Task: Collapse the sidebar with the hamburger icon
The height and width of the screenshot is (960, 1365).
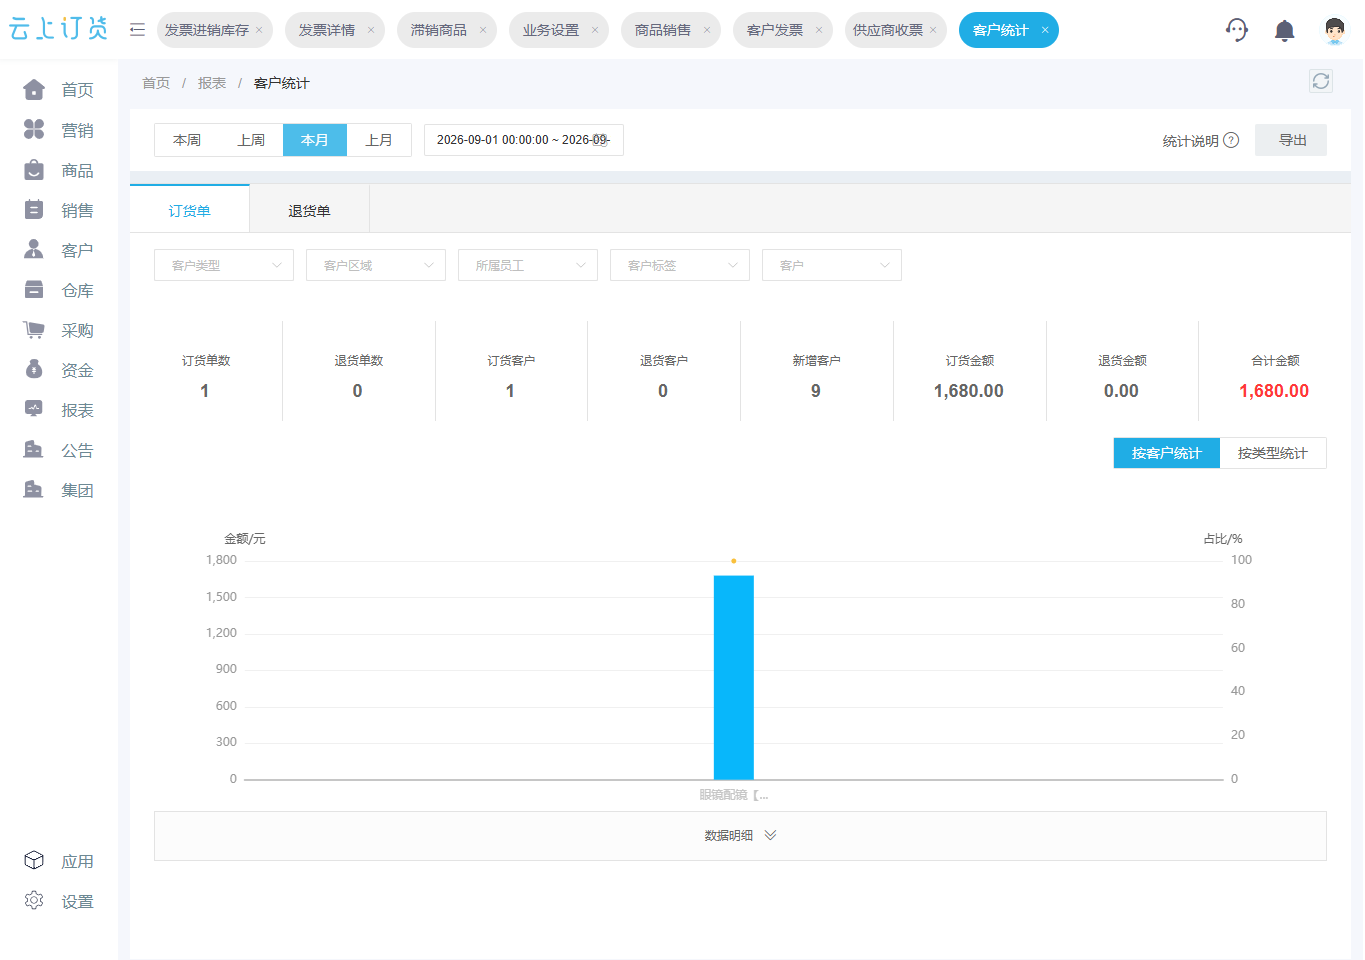Action: 137,30
